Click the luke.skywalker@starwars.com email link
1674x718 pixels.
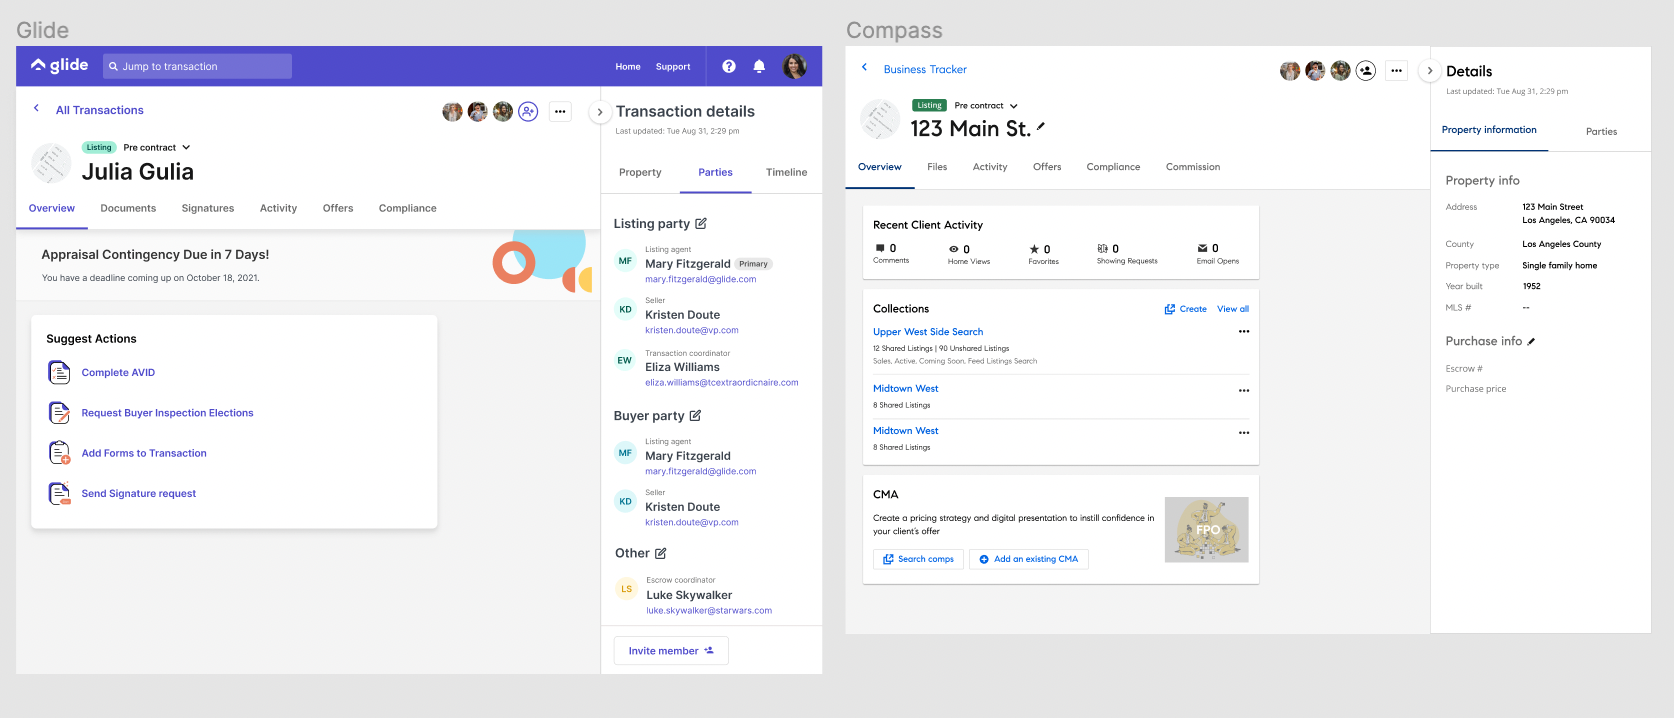709,610
